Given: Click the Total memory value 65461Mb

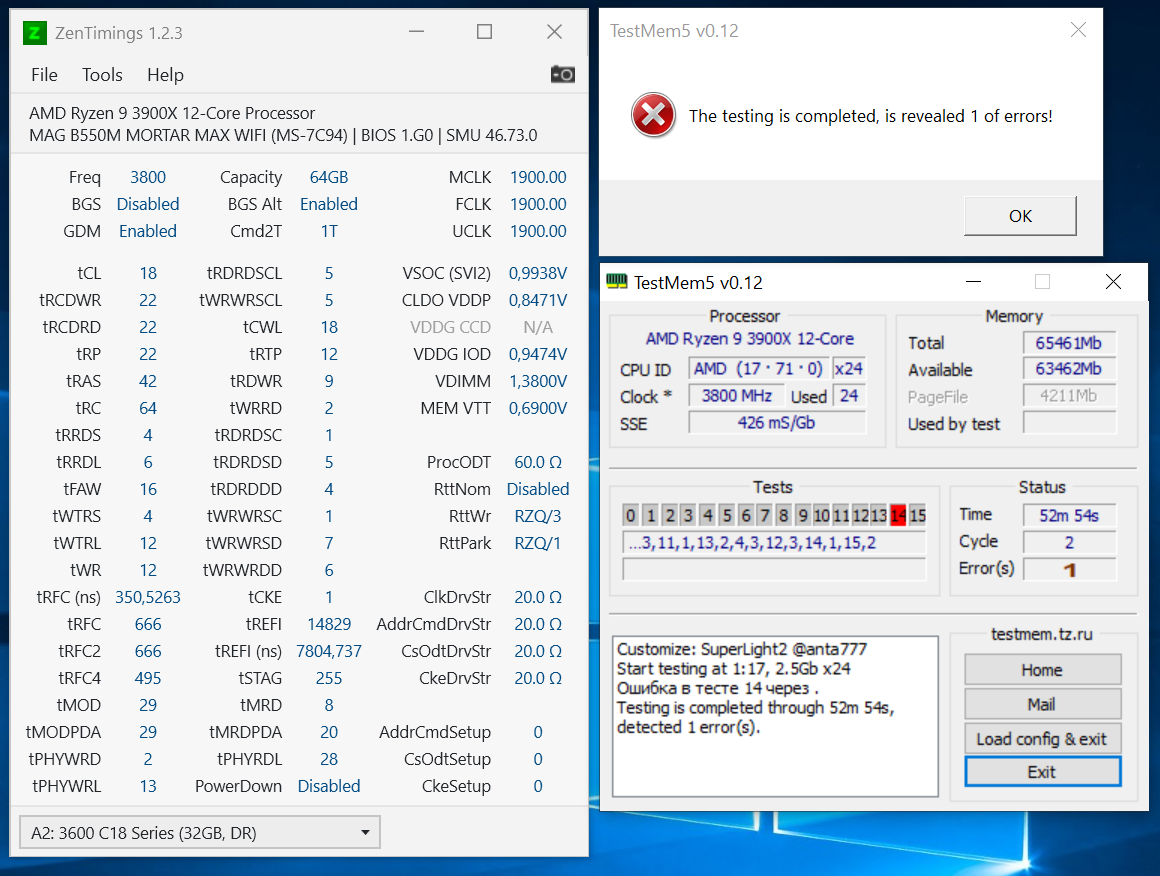Looking at the screenshot, I should 1069,343.
